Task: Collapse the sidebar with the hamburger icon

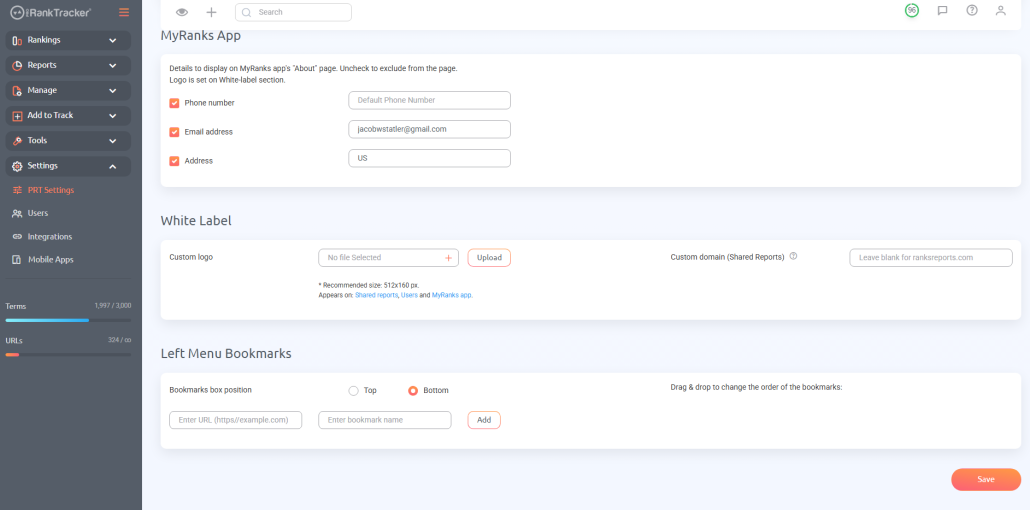Action: [x=124, y=12]
